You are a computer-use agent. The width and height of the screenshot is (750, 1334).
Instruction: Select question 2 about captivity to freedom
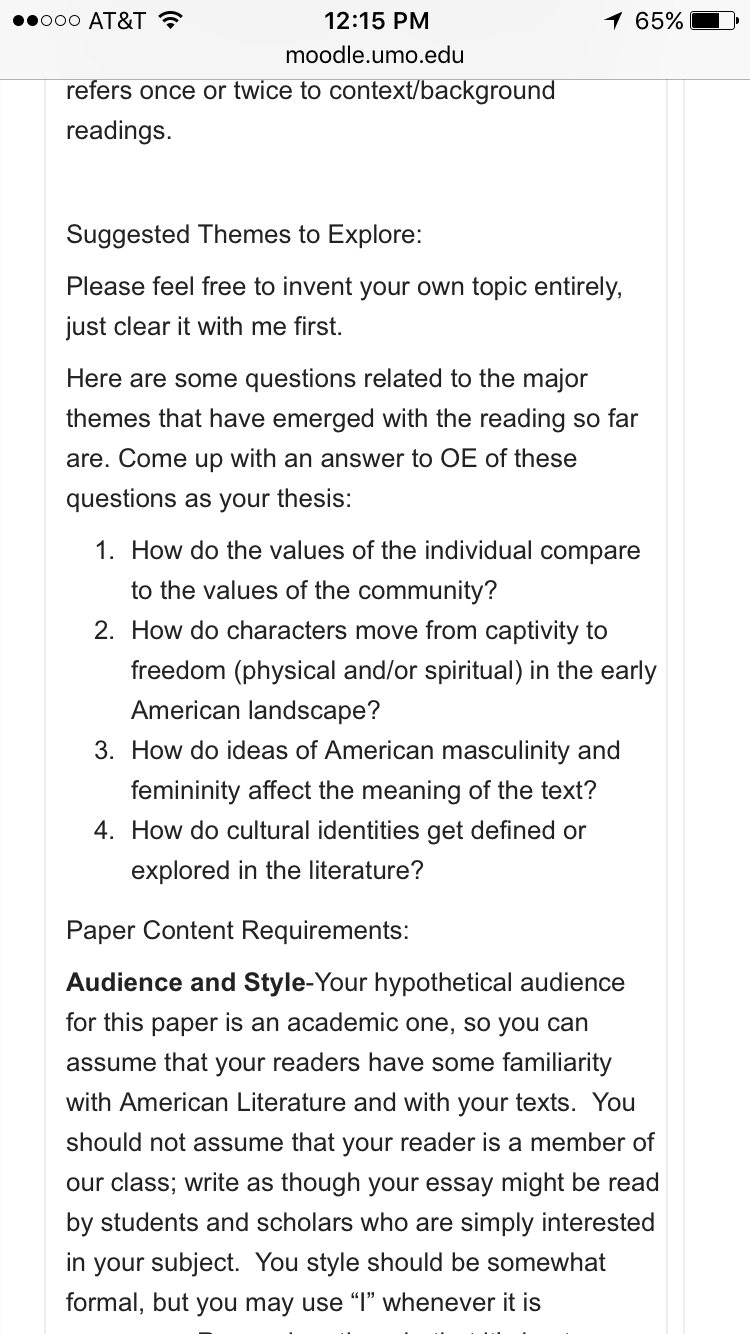[x=393, y=670]
